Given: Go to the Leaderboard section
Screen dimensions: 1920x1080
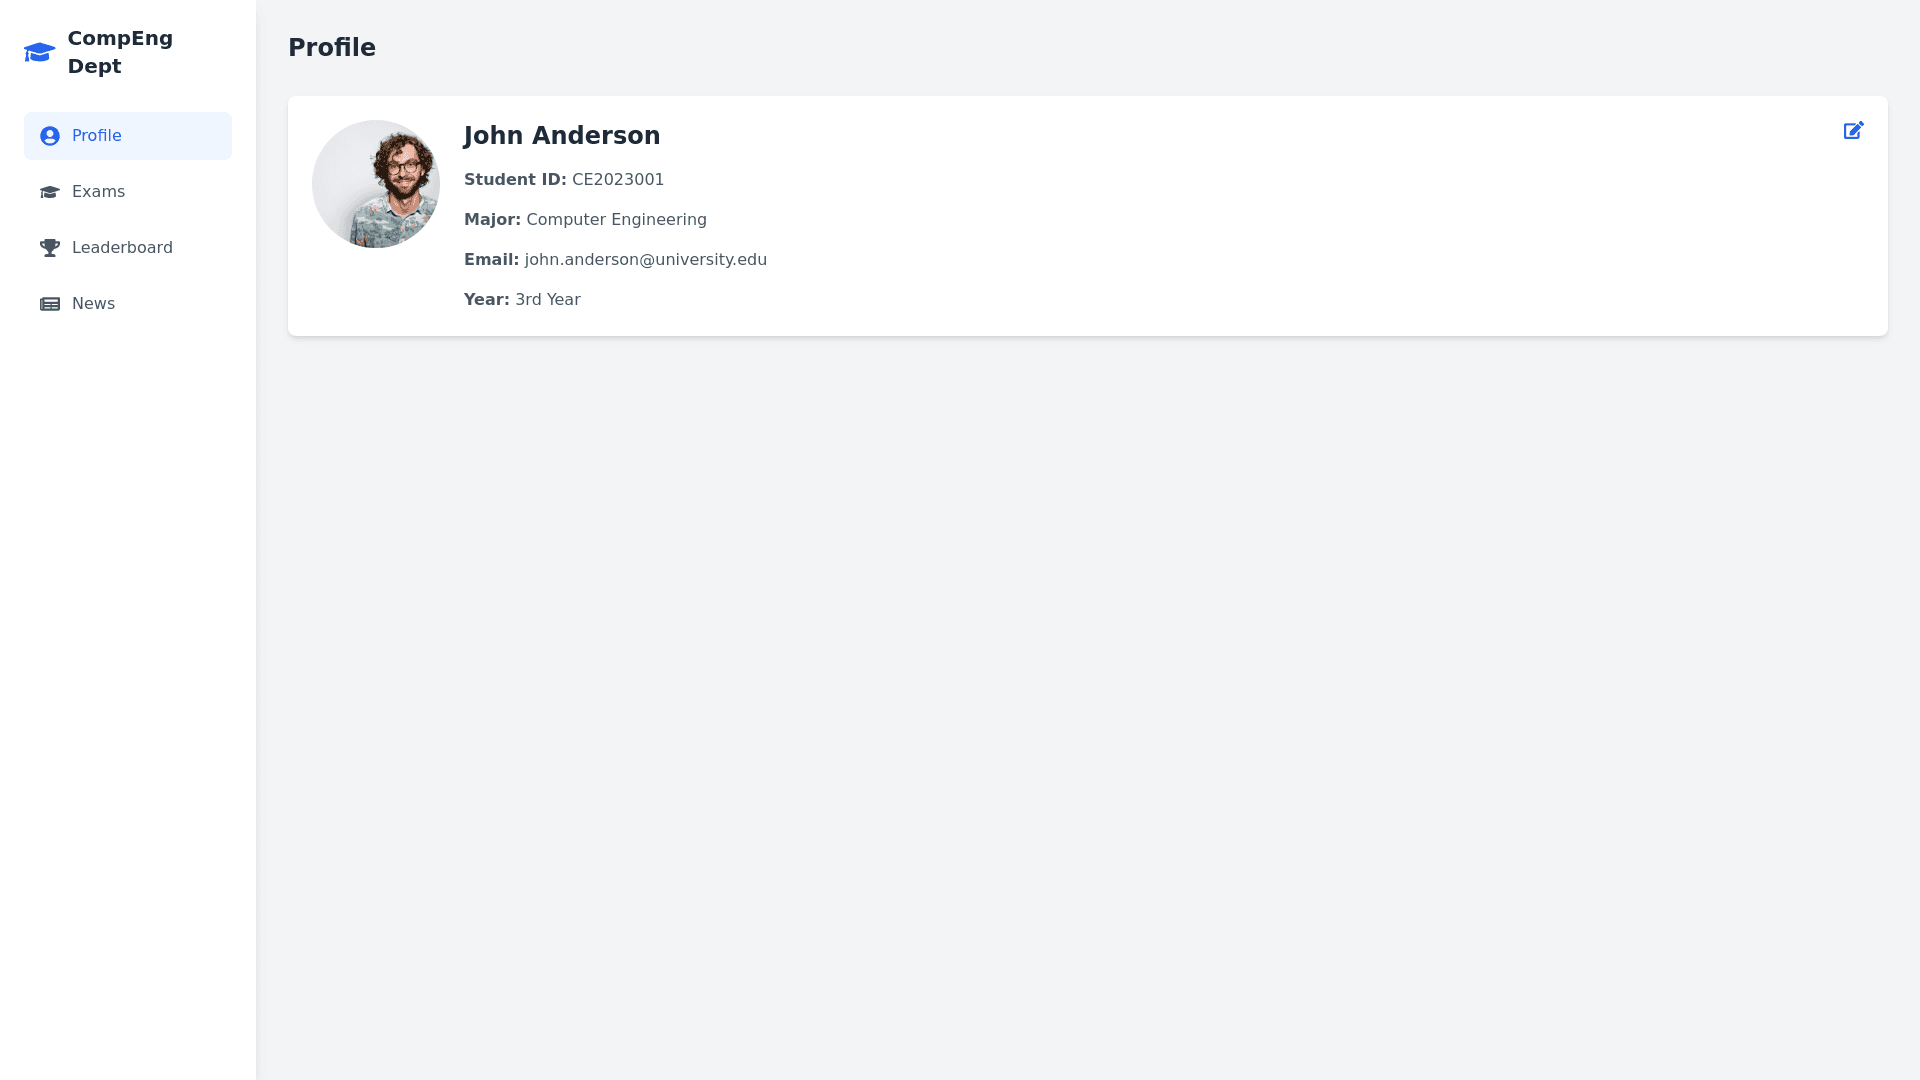Looking at the screenshot, I should tap(122, 248).
